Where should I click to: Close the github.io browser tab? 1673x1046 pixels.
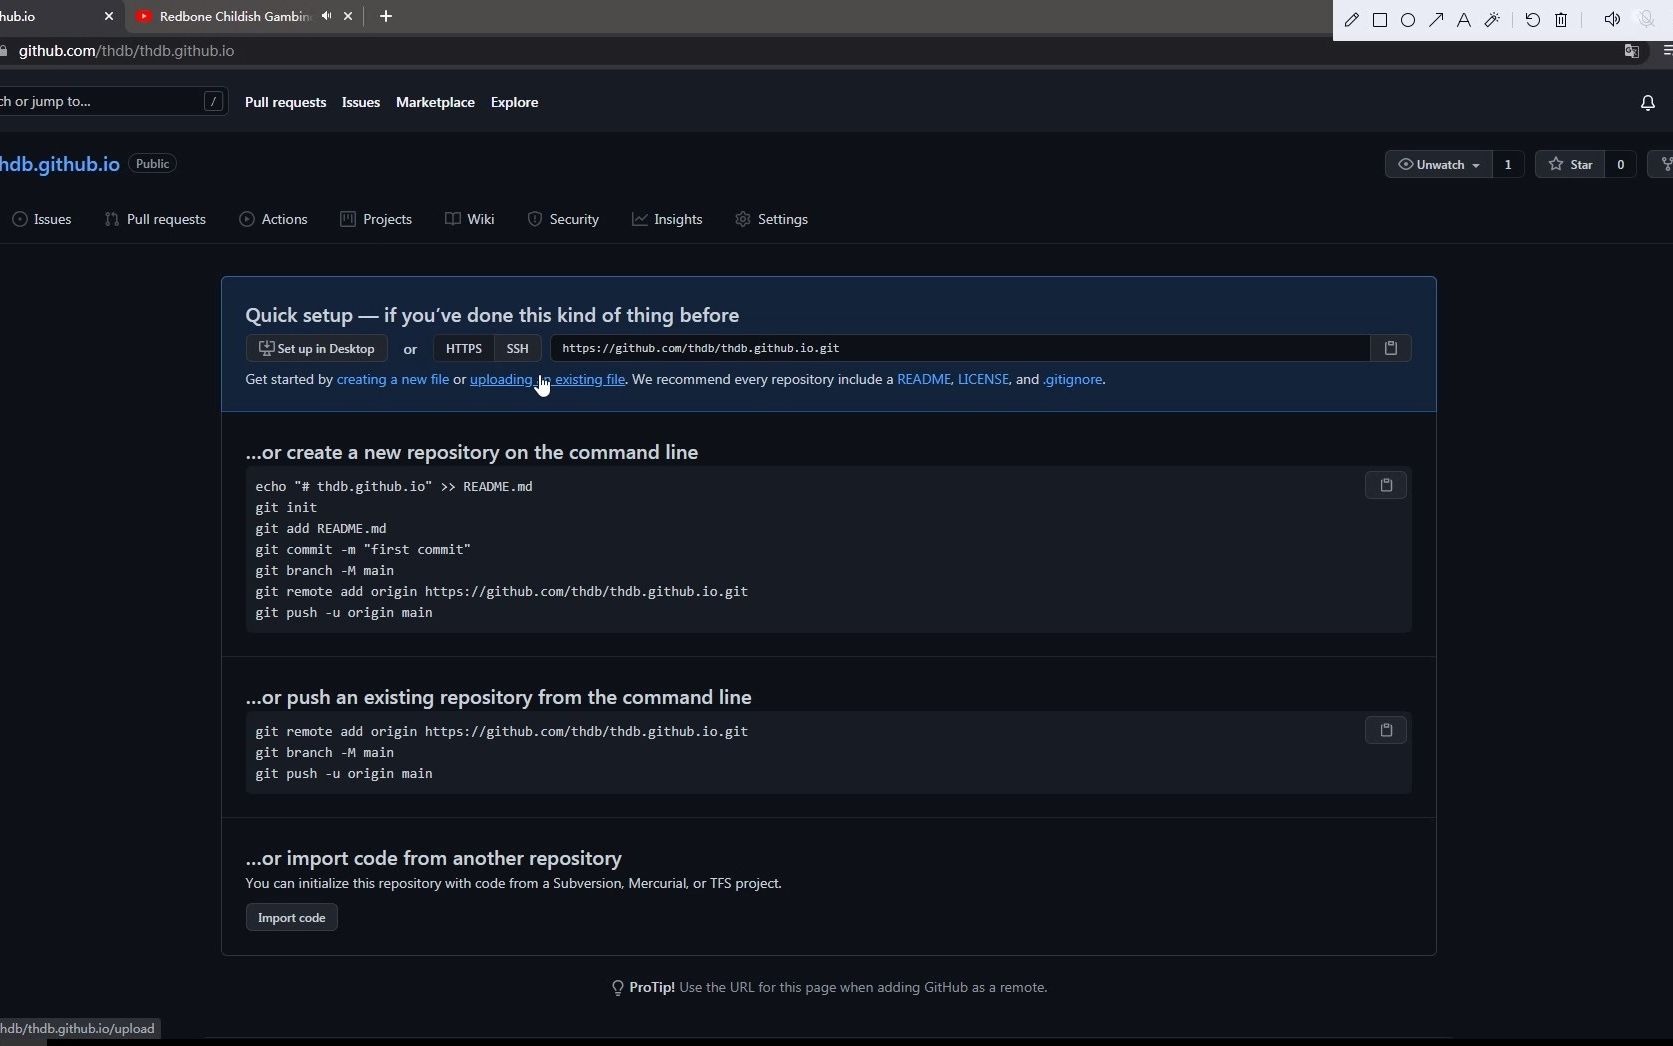coord(109,16)
